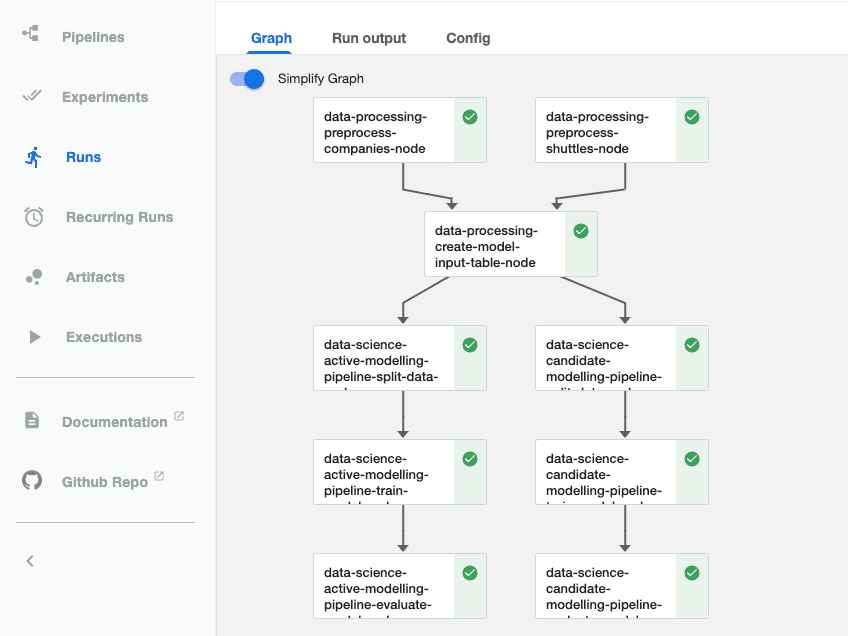Viewport: 848px width, 636px height.
Task: Open the Executions page
Action: [x=104, y=337]
